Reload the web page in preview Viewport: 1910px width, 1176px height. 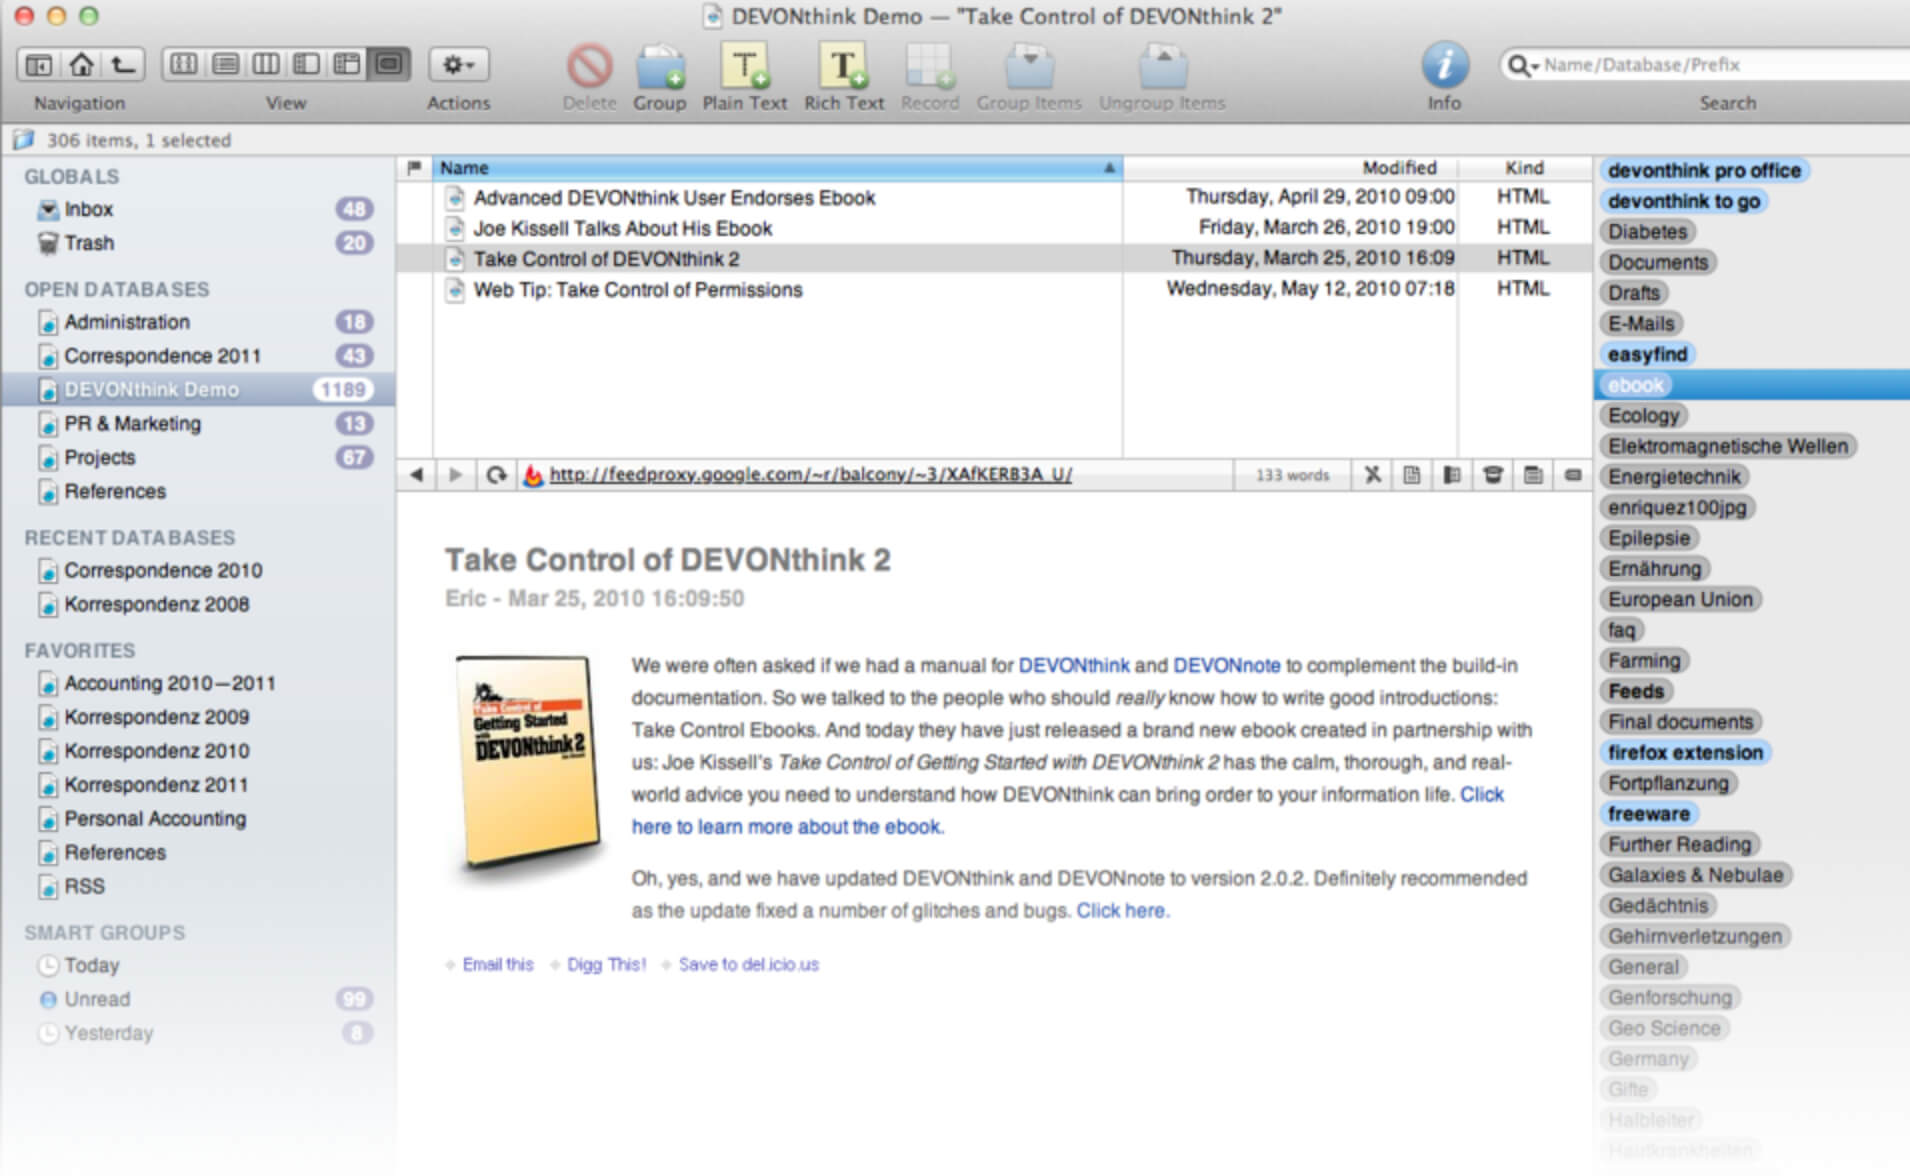tap(496, 475)
